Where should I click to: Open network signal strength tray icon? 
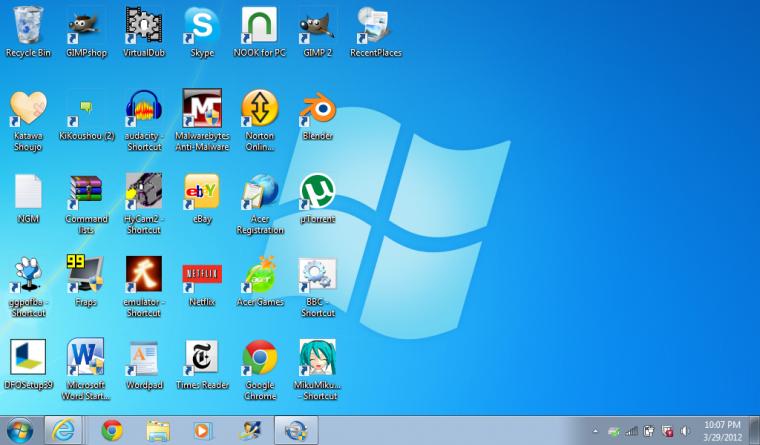coord(632,430)
